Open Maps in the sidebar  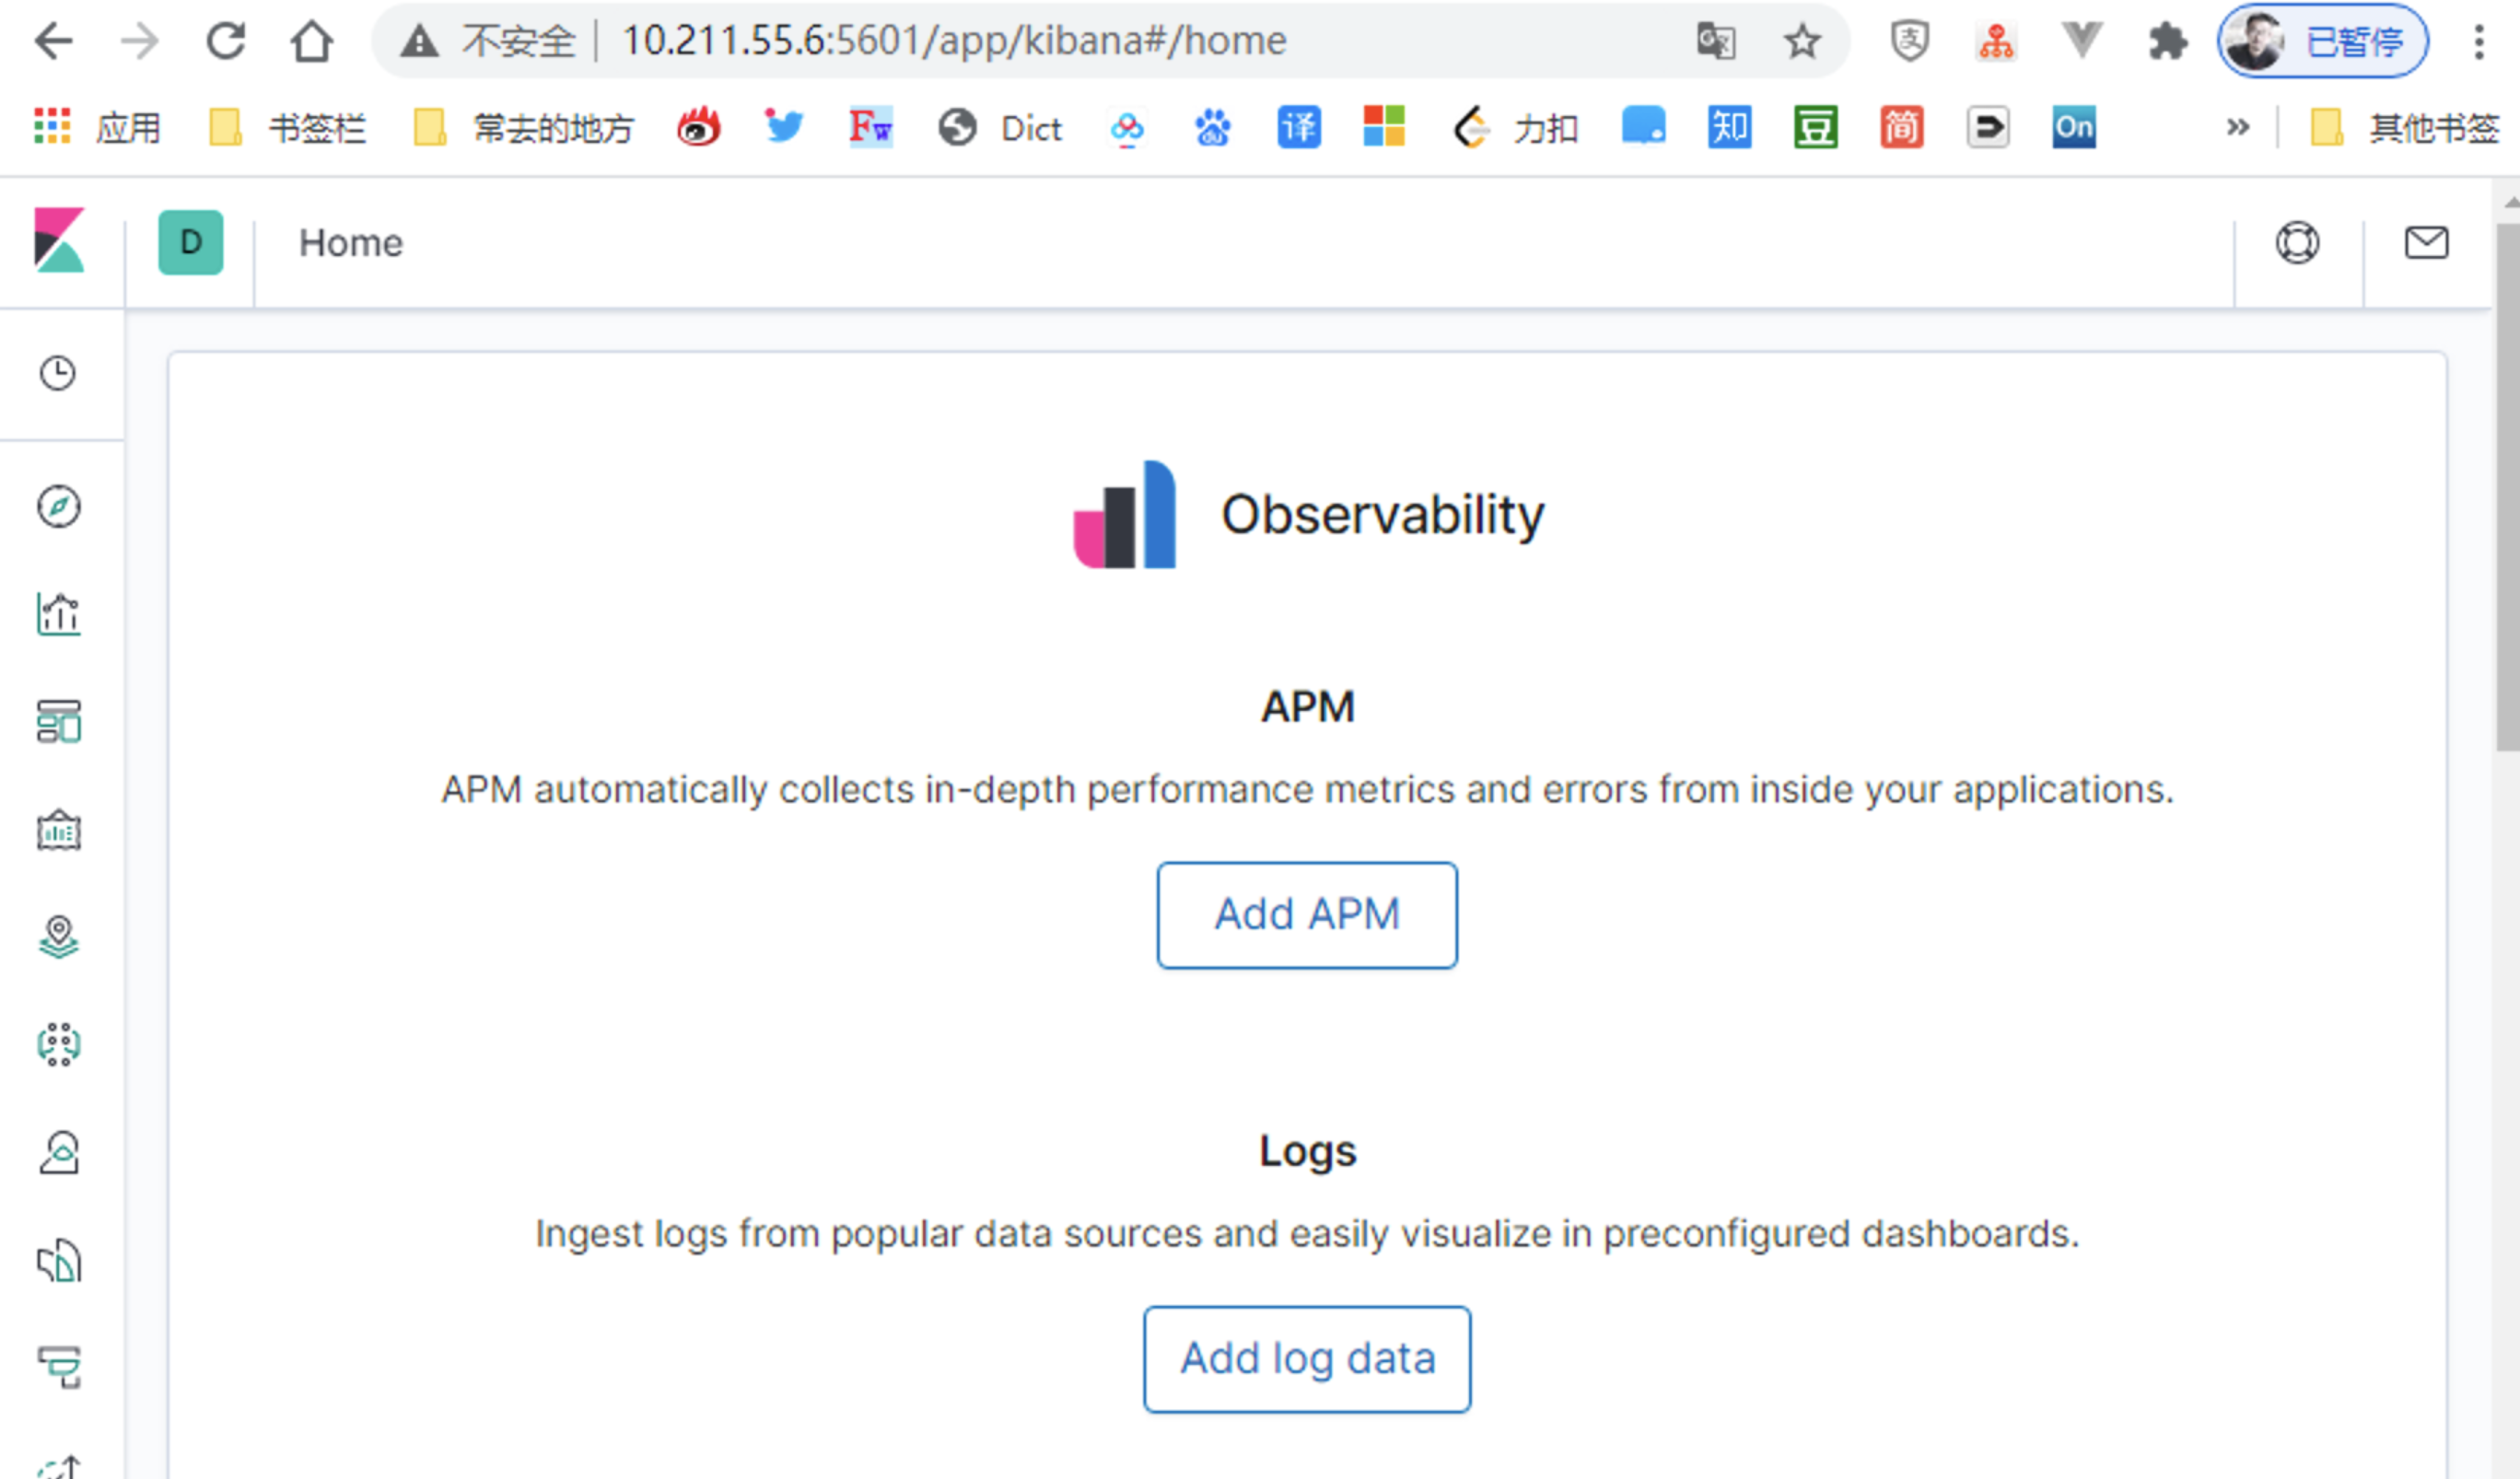click(x=58, y=937)
